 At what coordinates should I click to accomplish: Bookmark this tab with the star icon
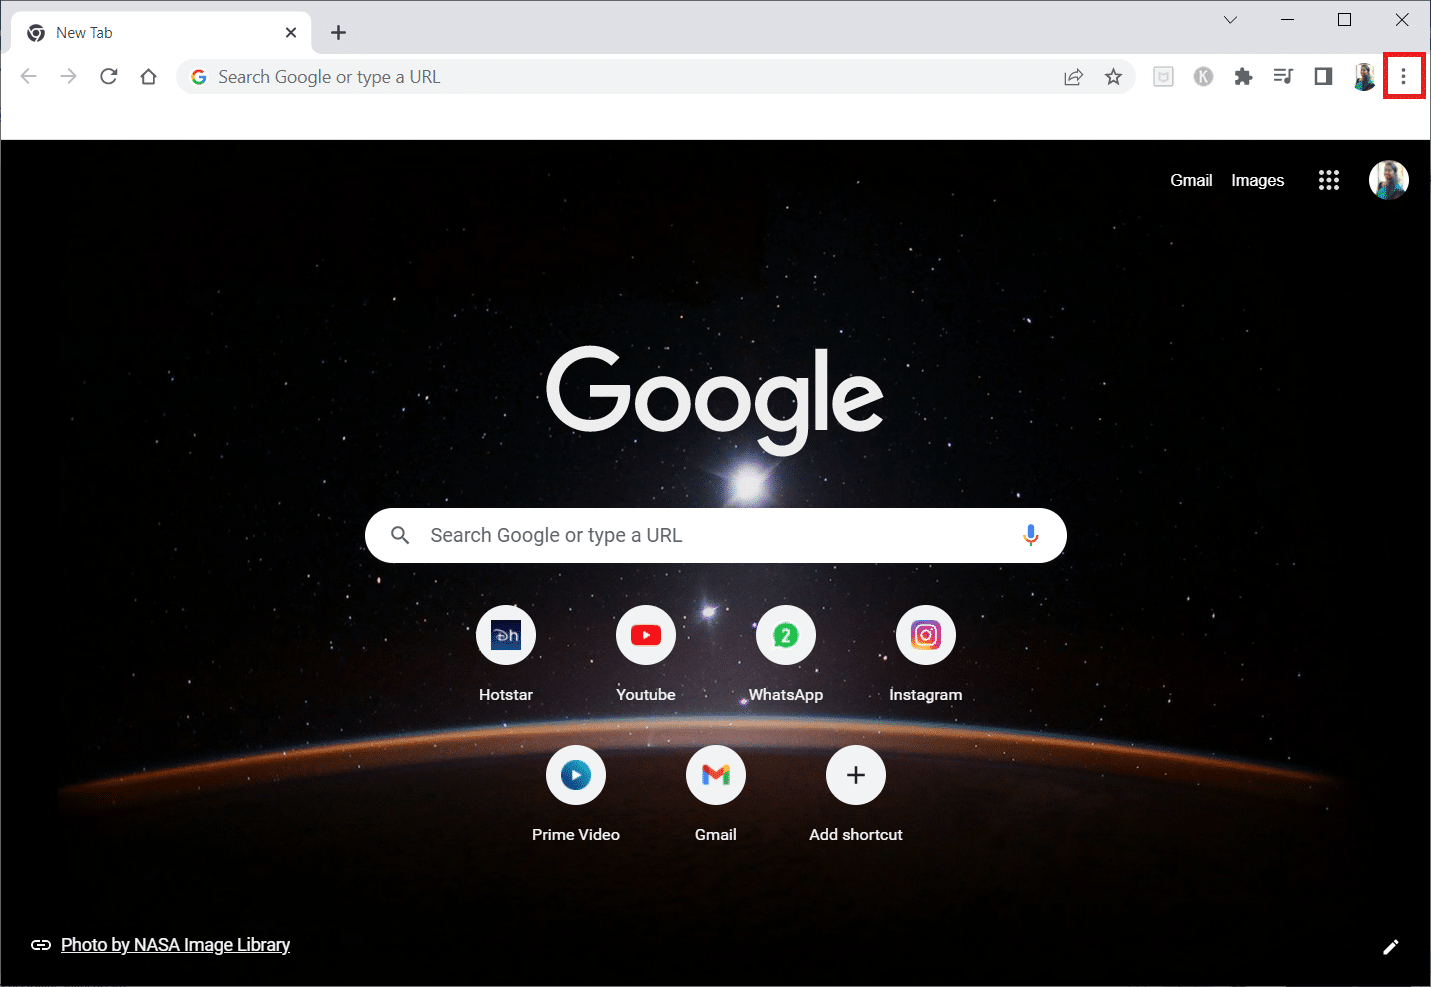1113,77
